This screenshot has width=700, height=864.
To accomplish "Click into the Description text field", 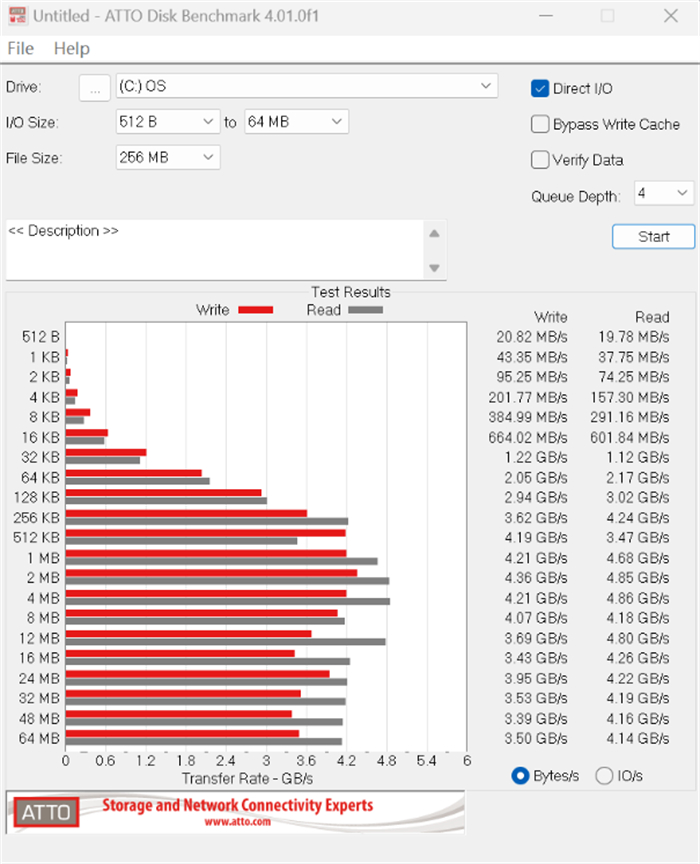I will click(214, 250).
